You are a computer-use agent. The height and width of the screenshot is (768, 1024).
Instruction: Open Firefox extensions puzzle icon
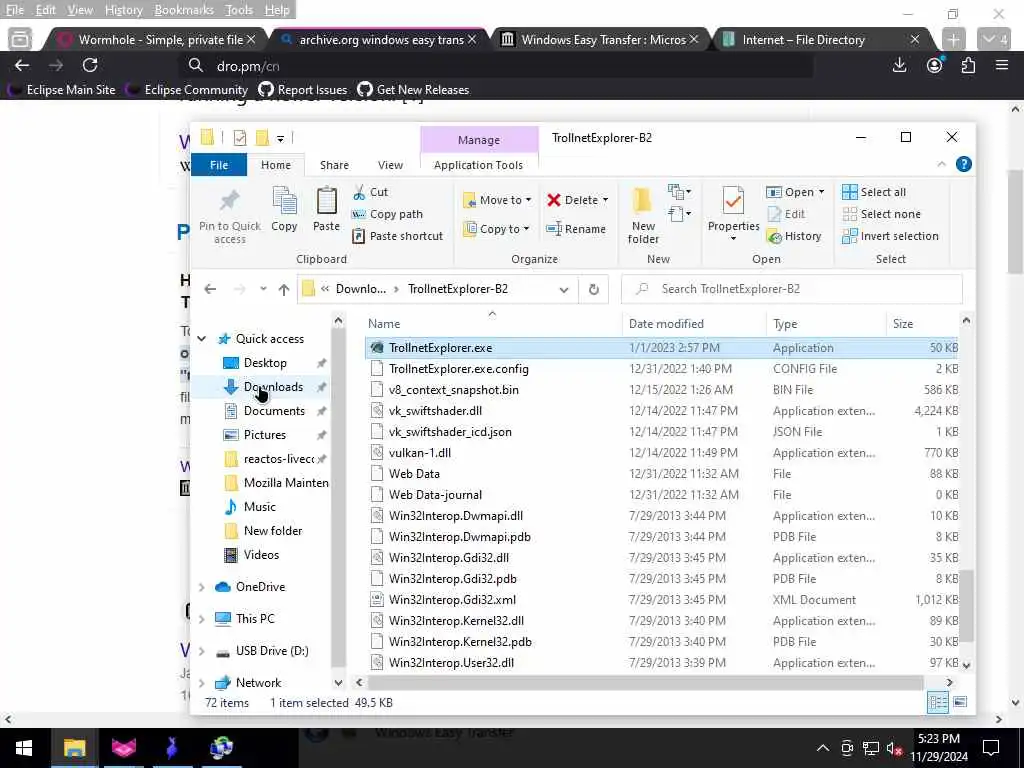(968, 65)
